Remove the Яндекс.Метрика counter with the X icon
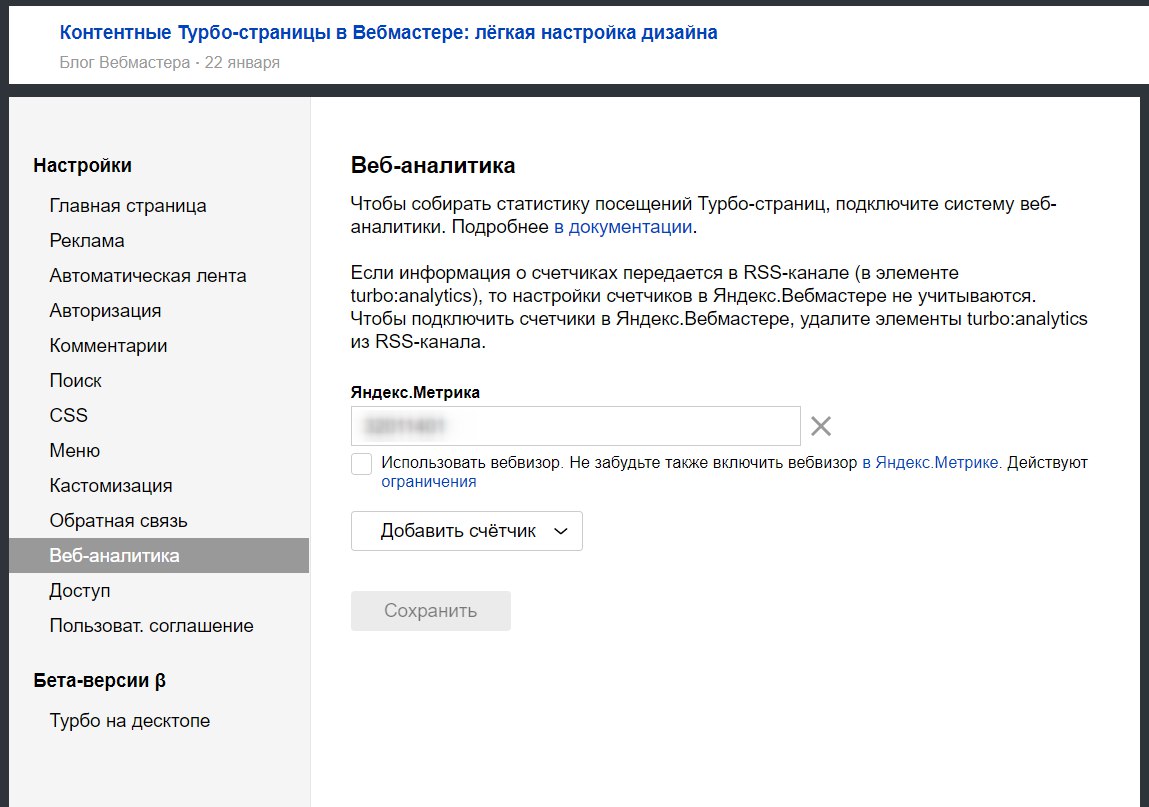The height and width of the screenshot is (807, 1149). click(821, 426)
